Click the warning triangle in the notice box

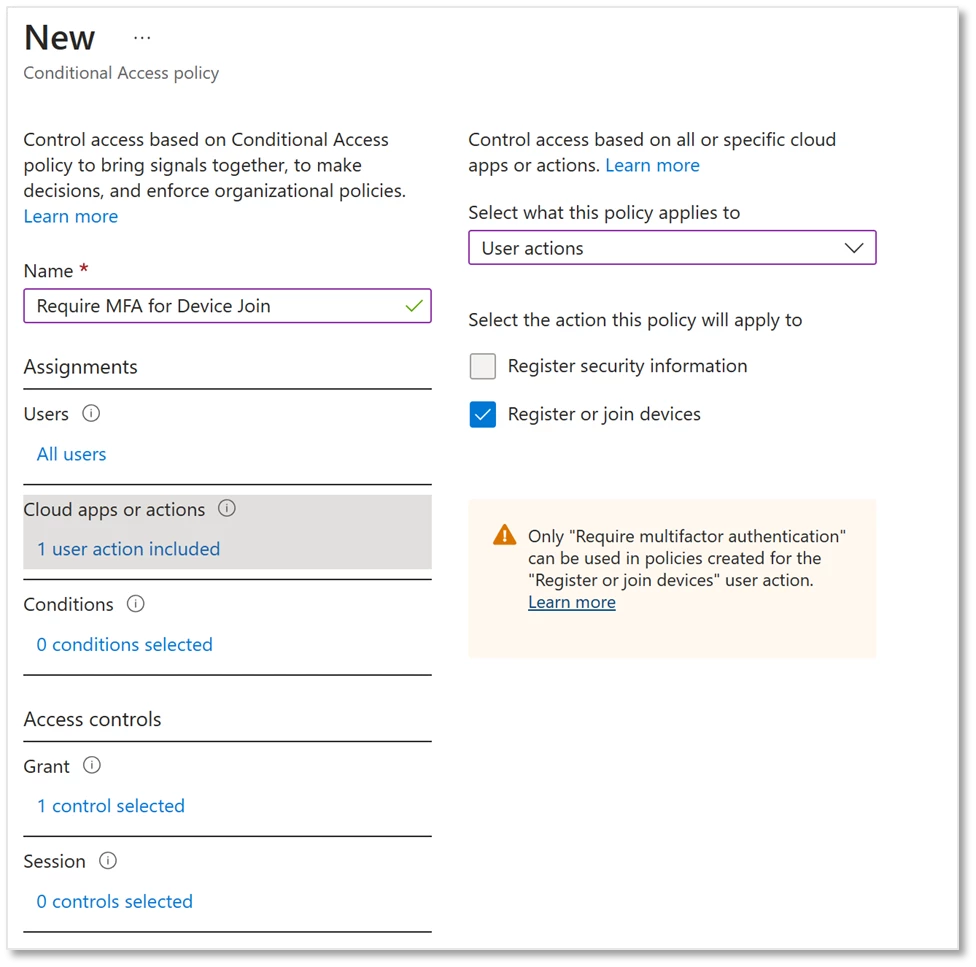[505, 534]
